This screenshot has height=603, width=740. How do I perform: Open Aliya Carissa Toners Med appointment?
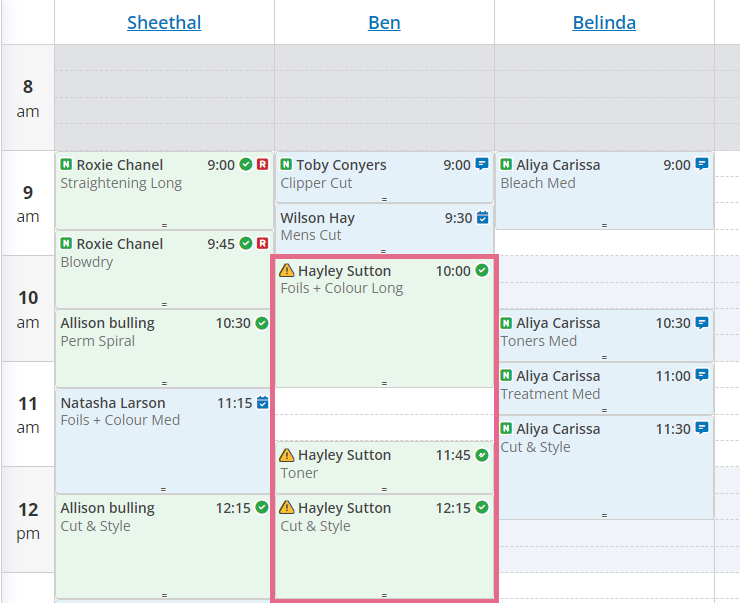click(x=604, y=335)
